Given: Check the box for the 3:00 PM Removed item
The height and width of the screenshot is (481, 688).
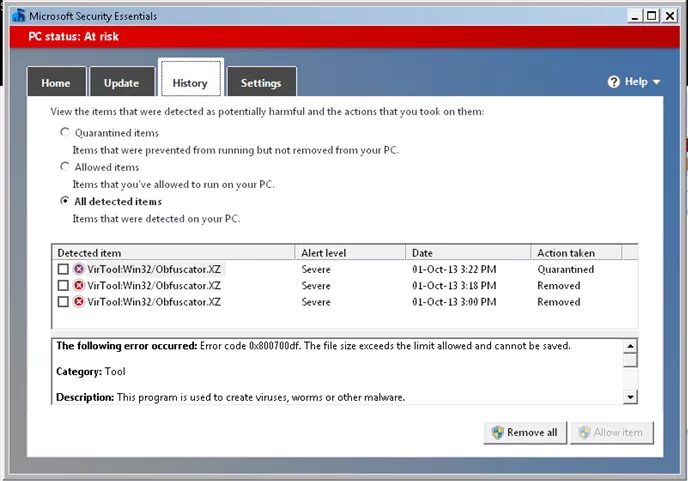Looking at the screenshot, I should pos(63,302).
